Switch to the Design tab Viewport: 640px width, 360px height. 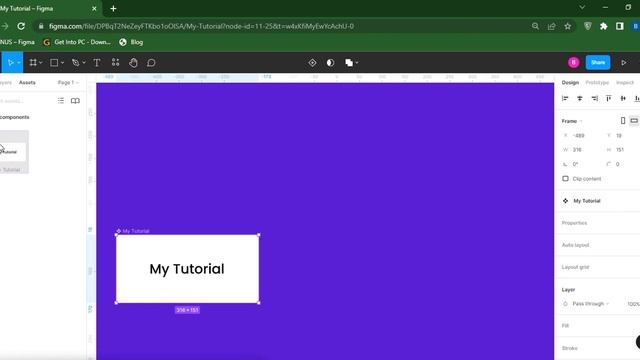pos(570,82)
